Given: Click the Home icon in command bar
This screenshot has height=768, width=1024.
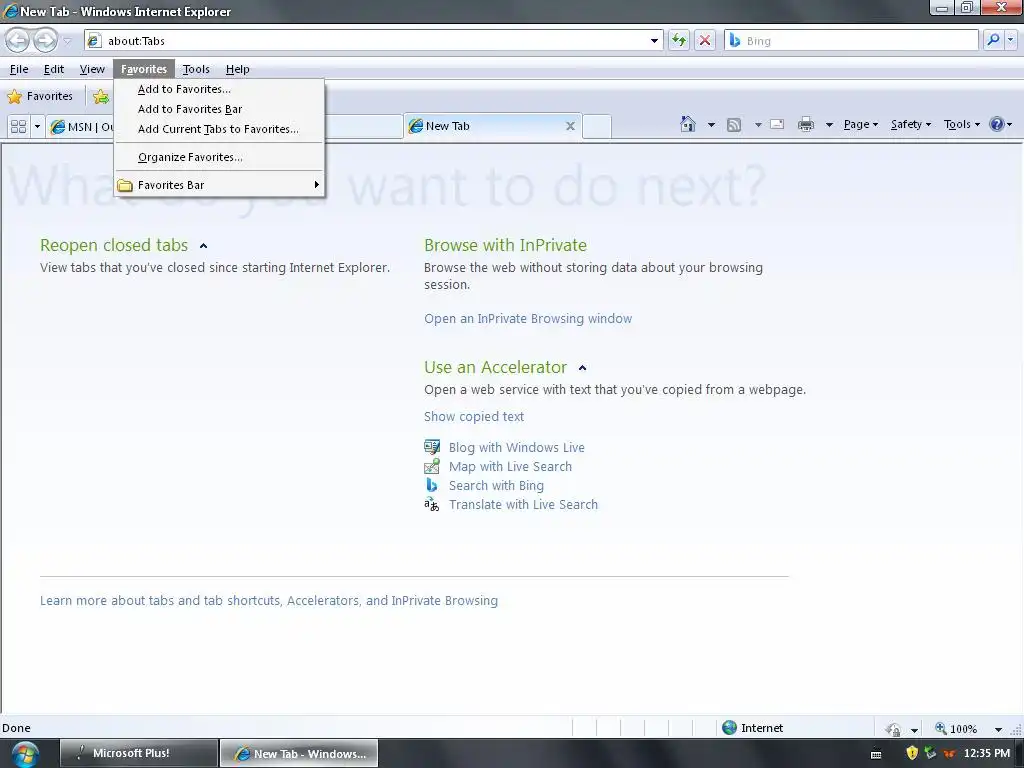Looking at the screenshot, I should (x=688, y=124).
